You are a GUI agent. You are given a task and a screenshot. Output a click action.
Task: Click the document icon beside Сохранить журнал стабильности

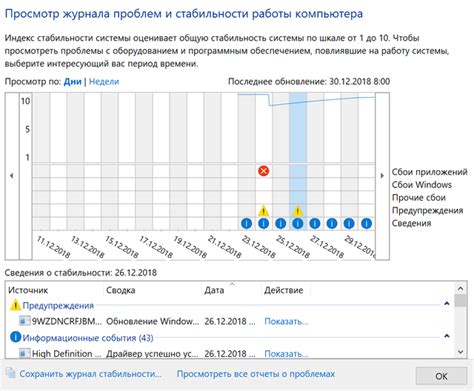[x=11, y=373]
